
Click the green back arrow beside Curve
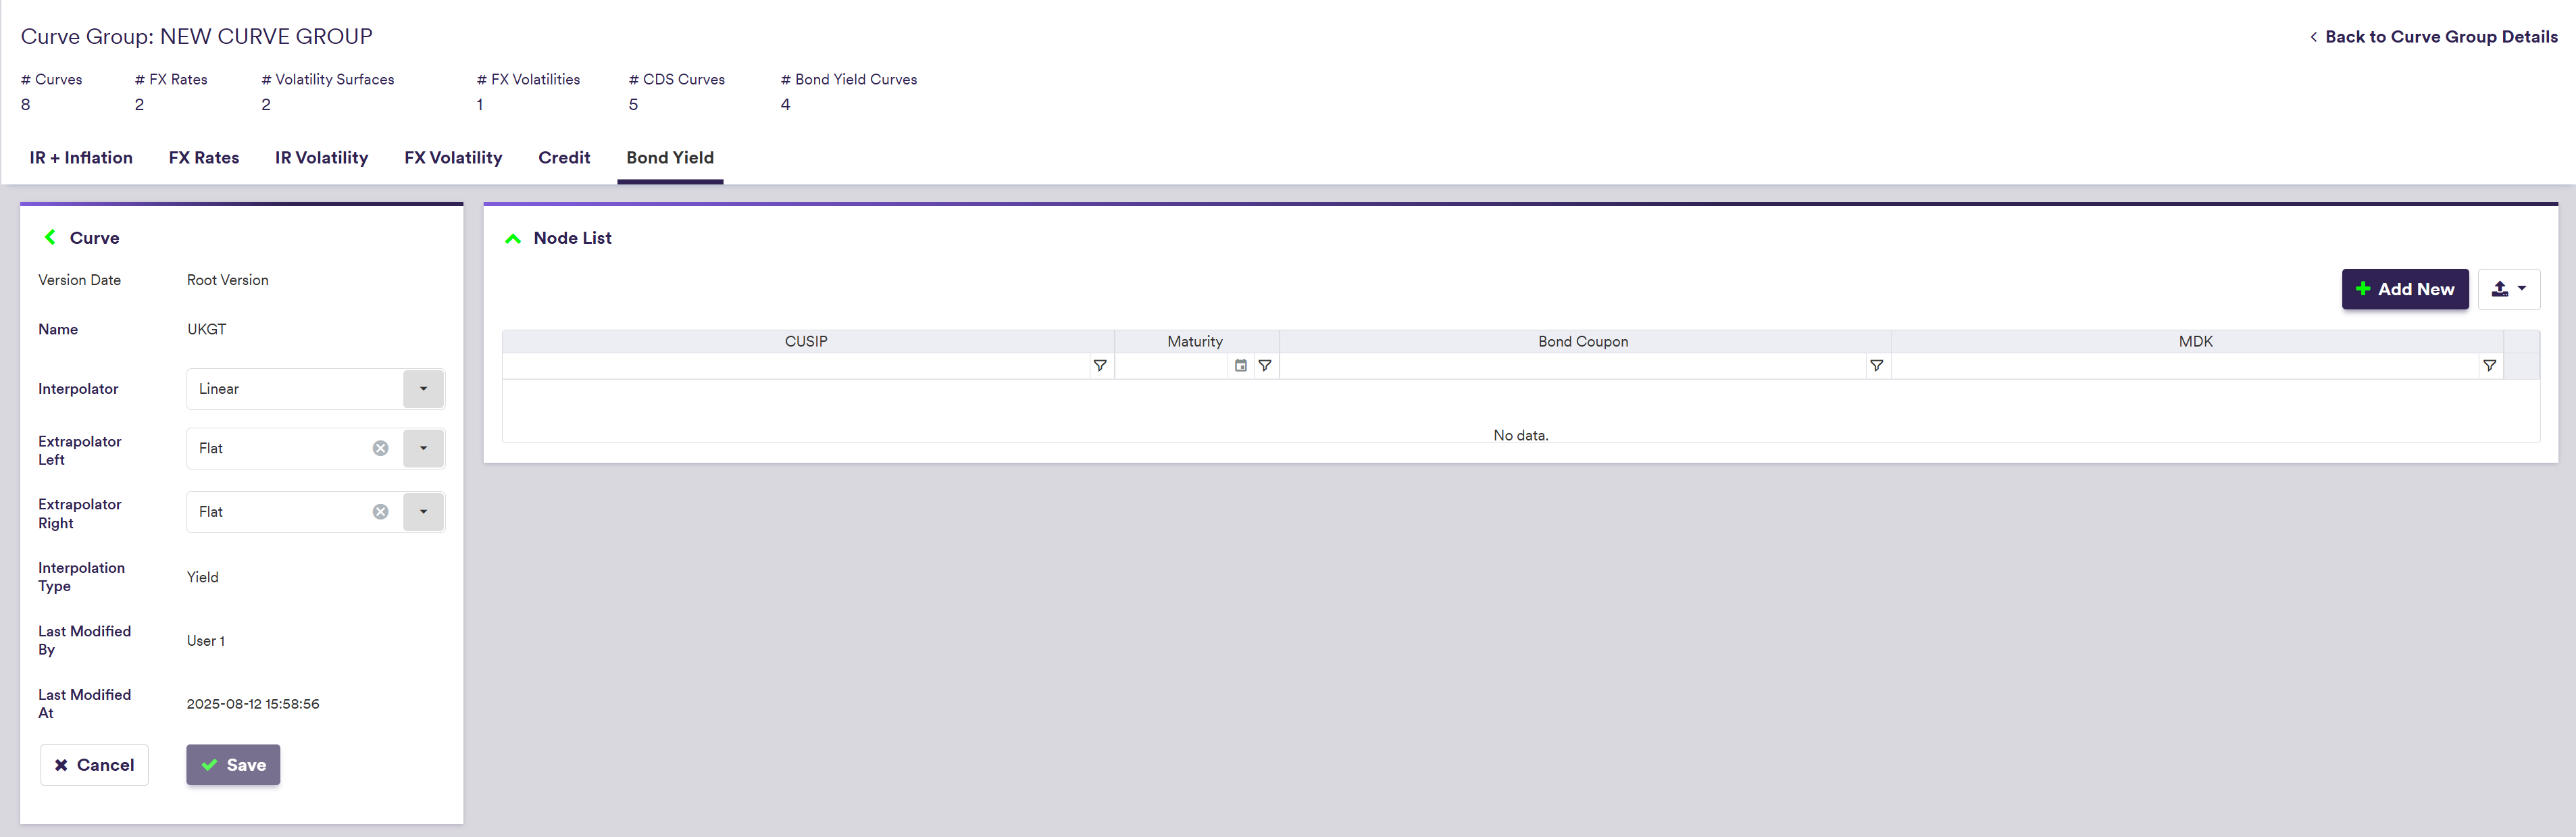(x=50, y=238)
